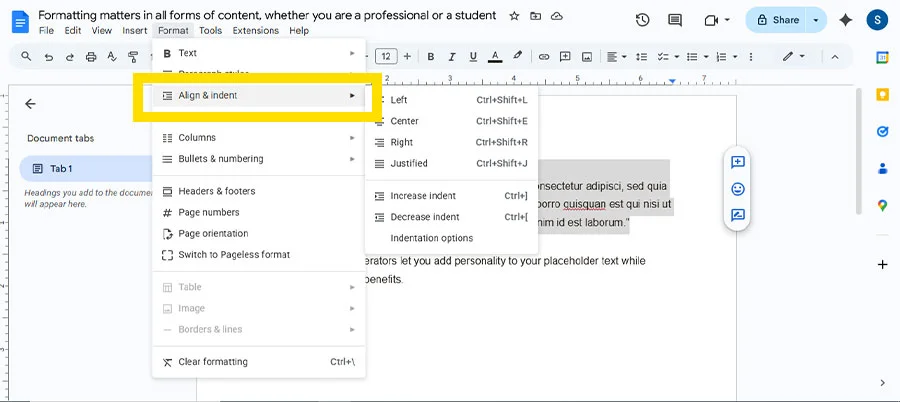
Task: Click the add comment floating button
Action: pos(738,162)
